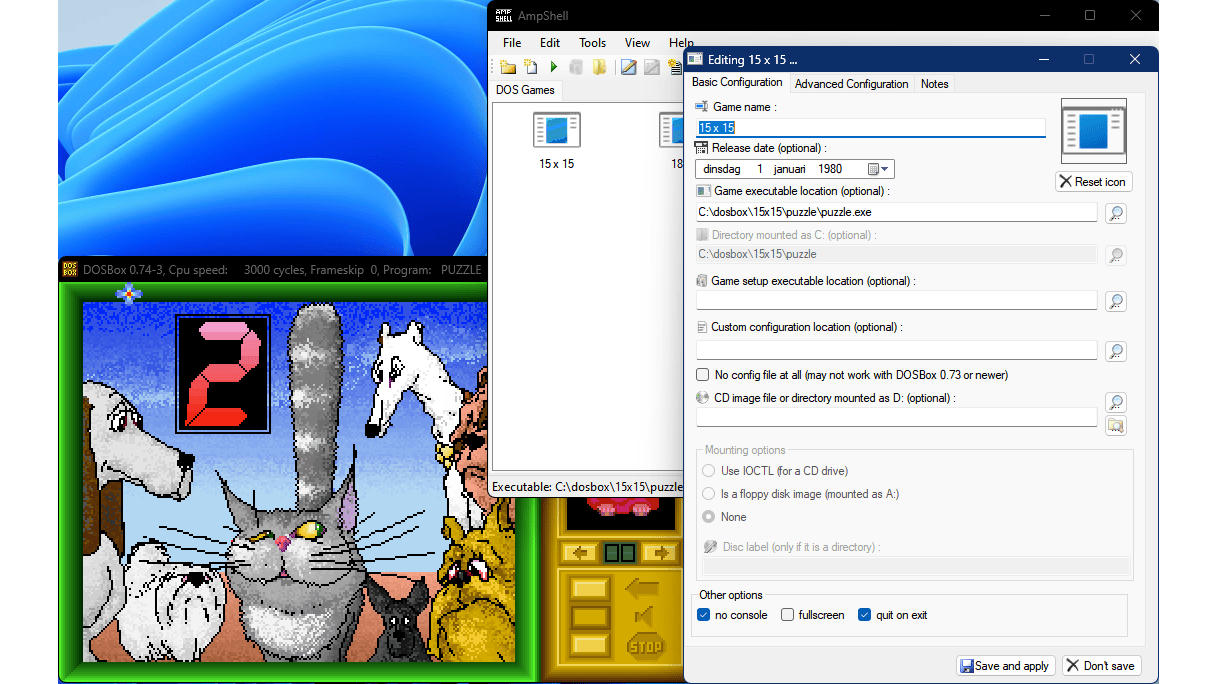The image size is (1216, 684).
Task: Toggle the no console checkbox
Action: (703, 615)
